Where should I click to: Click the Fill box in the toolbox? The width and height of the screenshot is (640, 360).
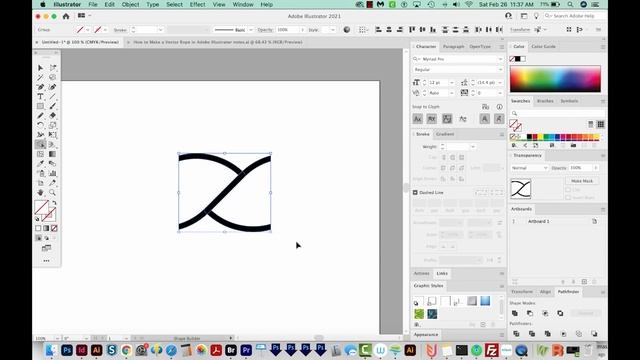41,207
